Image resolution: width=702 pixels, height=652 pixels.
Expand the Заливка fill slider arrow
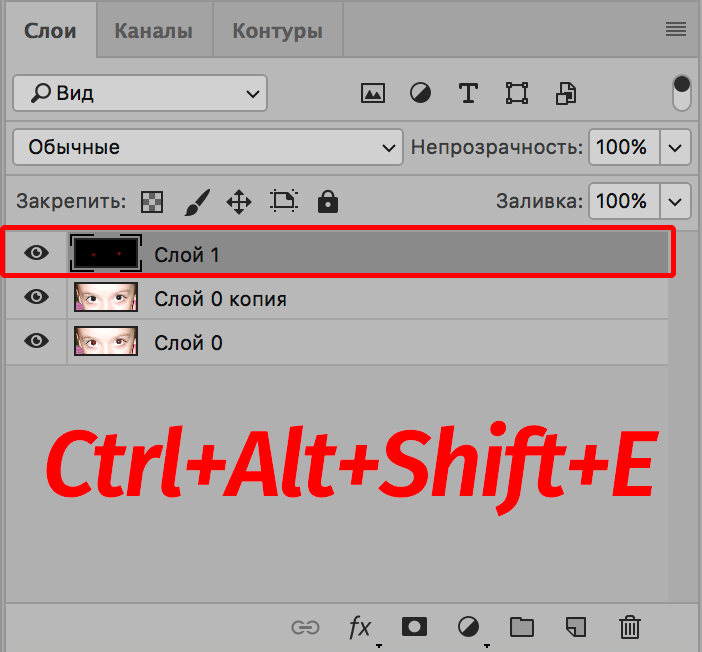click(675, 201)
